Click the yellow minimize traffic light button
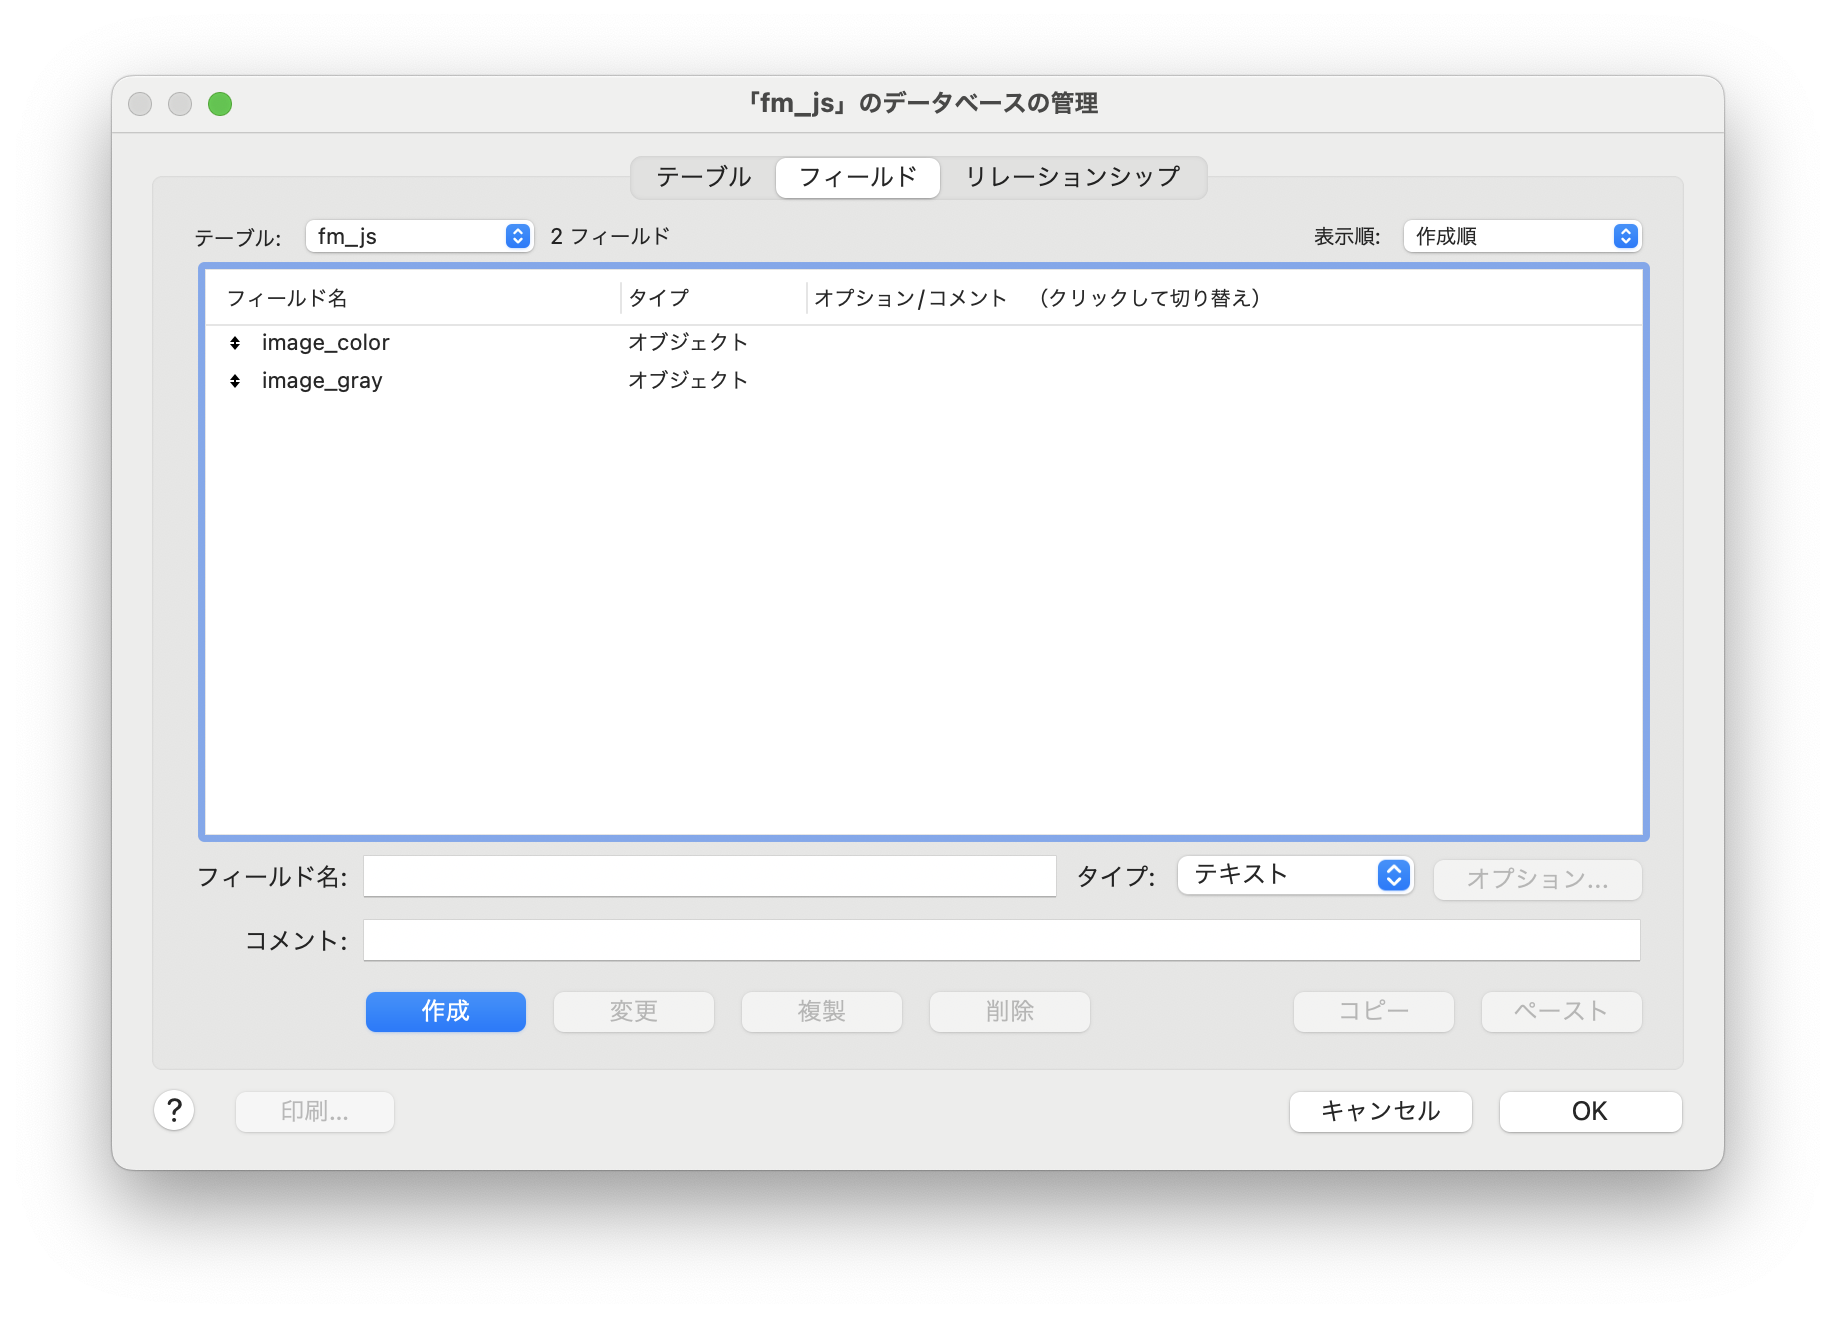 click(180, 103)
